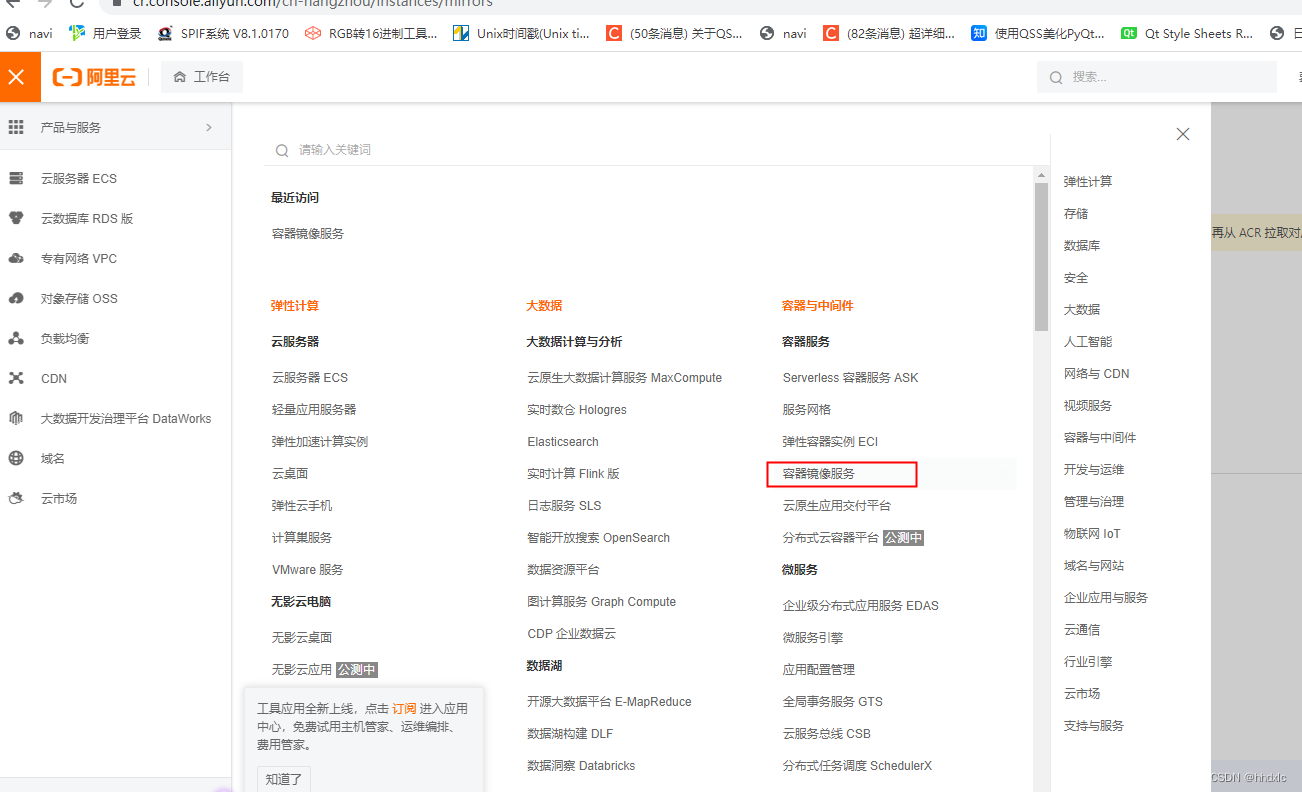Open 实时计算 Flink 版 link
The width and height of the screenshot is (1302, 792).
(x=574, y=474)
